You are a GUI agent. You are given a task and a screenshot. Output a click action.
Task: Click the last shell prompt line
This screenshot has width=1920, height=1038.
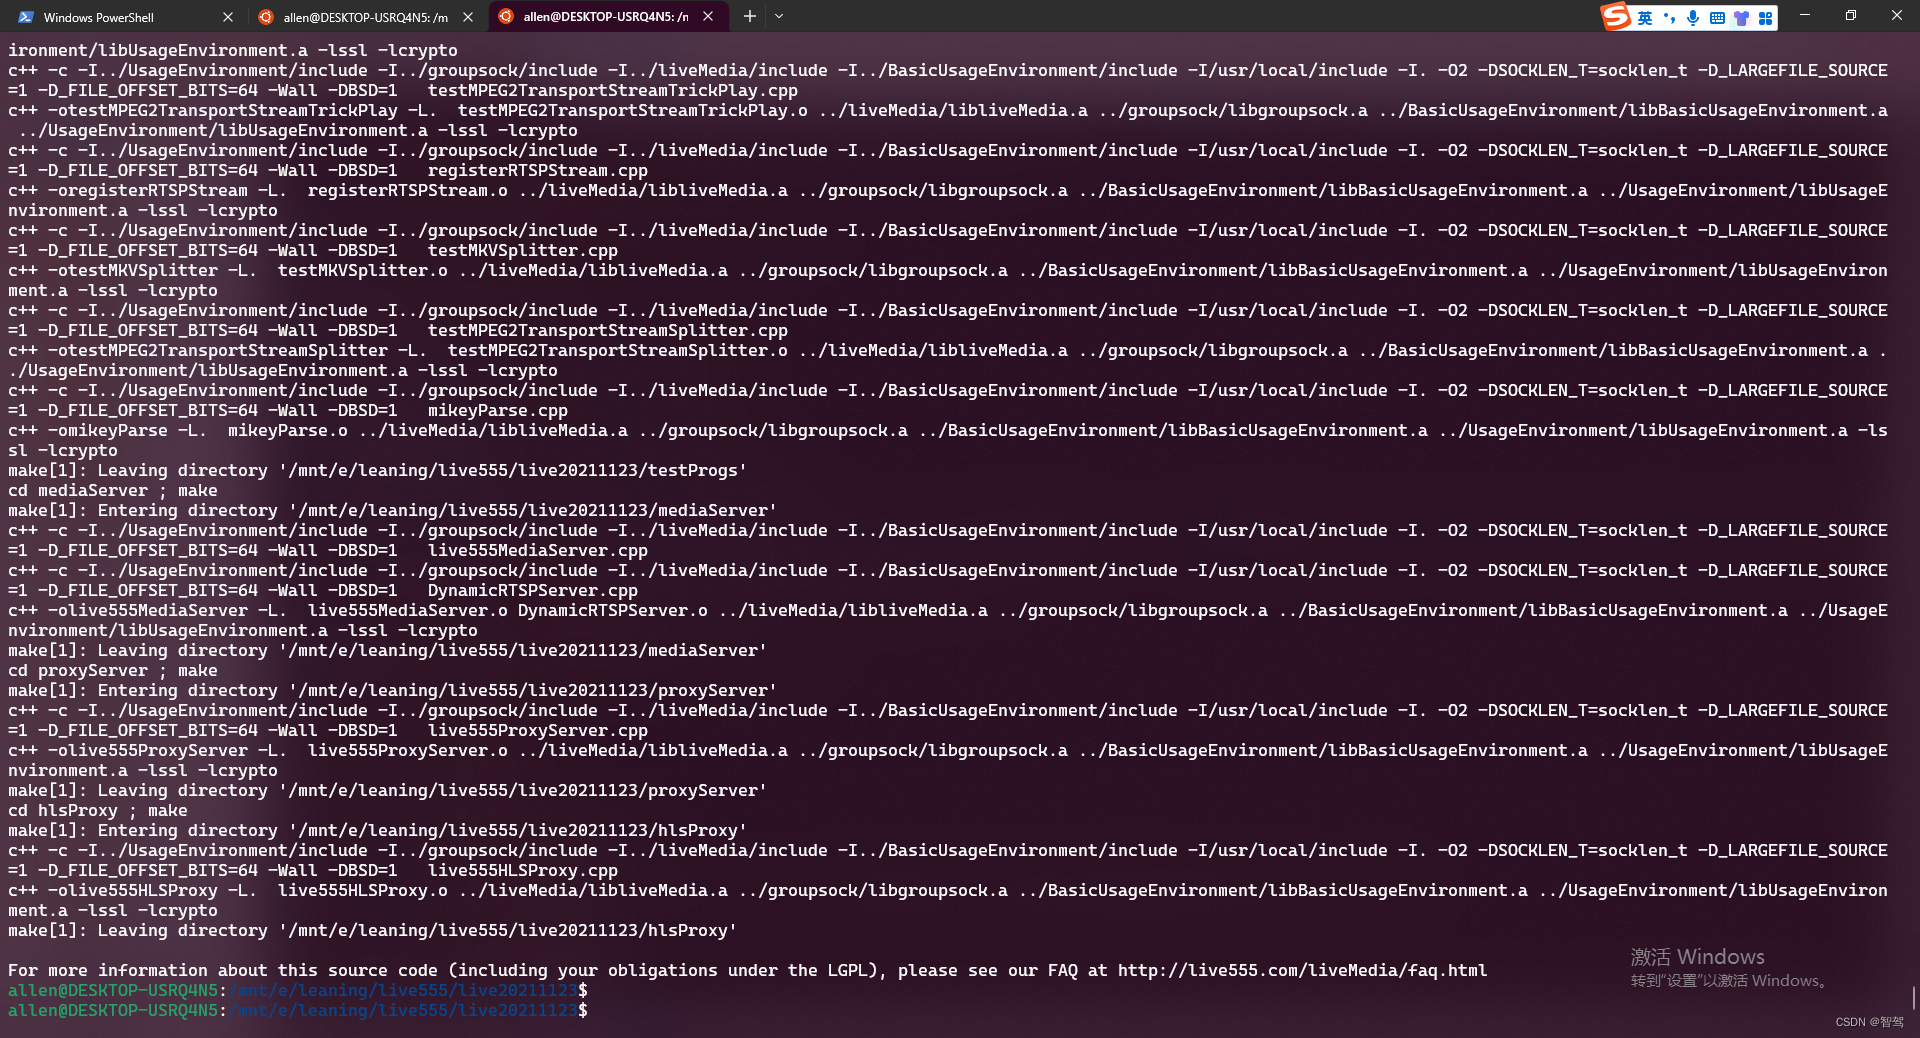pyautogui.click(x=298, y=1010)
